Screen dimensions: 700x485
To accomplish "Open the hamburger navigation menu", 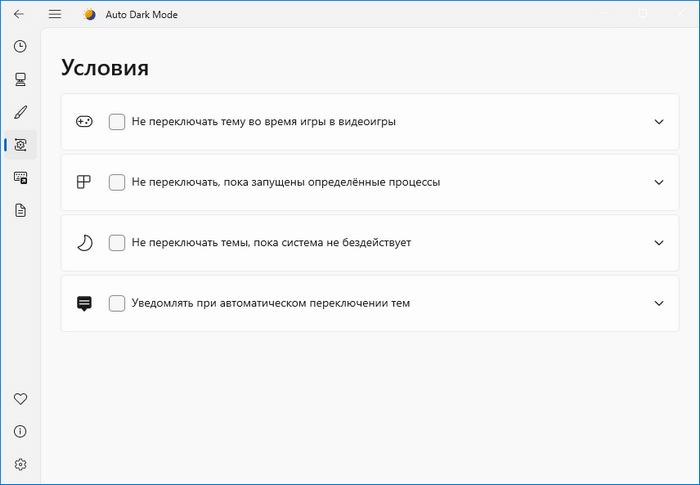I will coord(55,14).
